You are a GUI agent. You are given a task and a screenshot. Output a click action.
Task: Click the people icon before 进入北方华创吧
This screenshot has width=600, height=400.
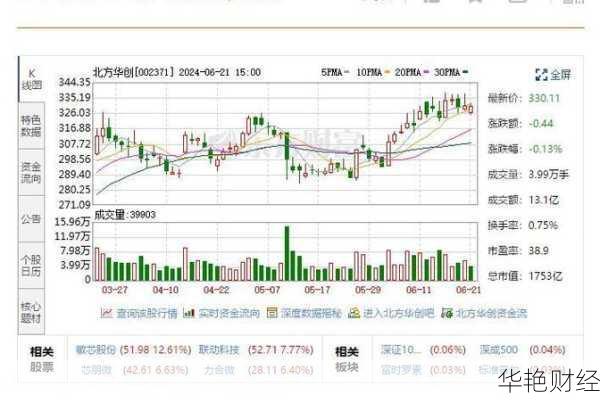354,313
